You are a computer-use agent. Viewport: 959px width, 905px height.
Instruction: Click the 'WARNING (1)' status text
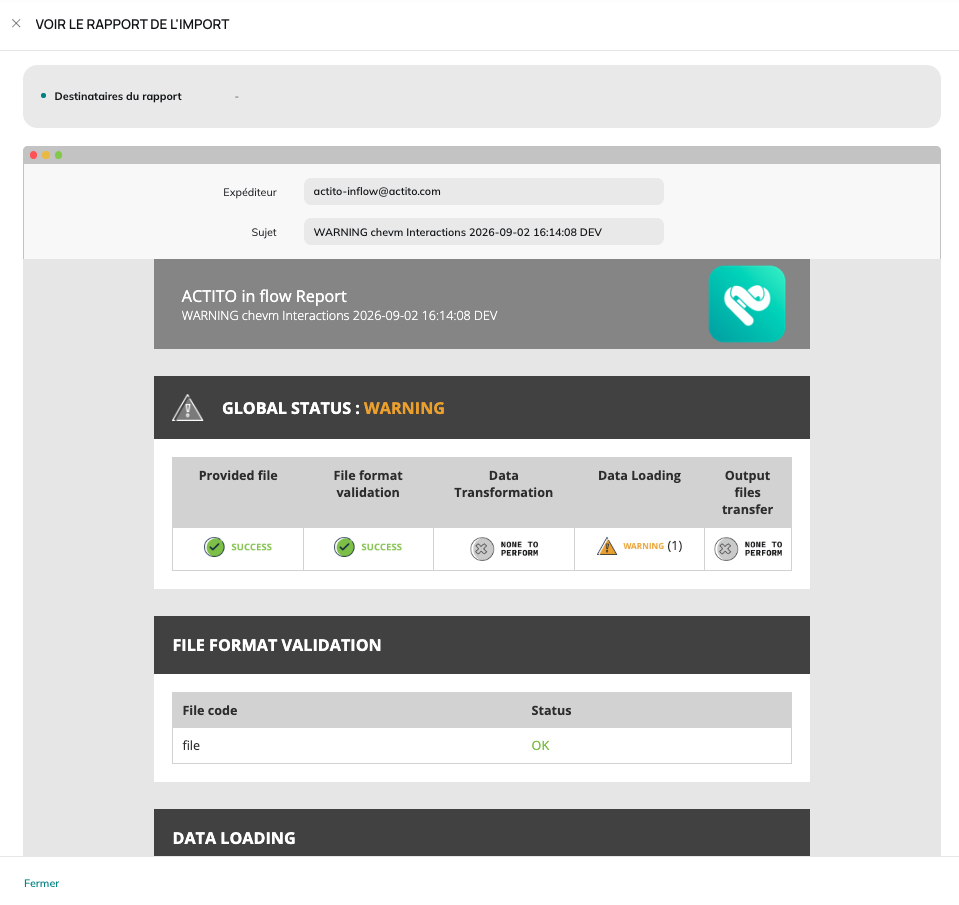click(653, 545)
